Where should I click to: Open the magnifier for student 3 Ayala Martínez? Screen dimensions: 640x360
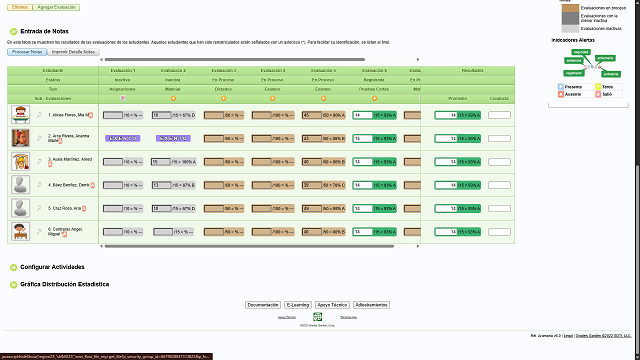40,162
